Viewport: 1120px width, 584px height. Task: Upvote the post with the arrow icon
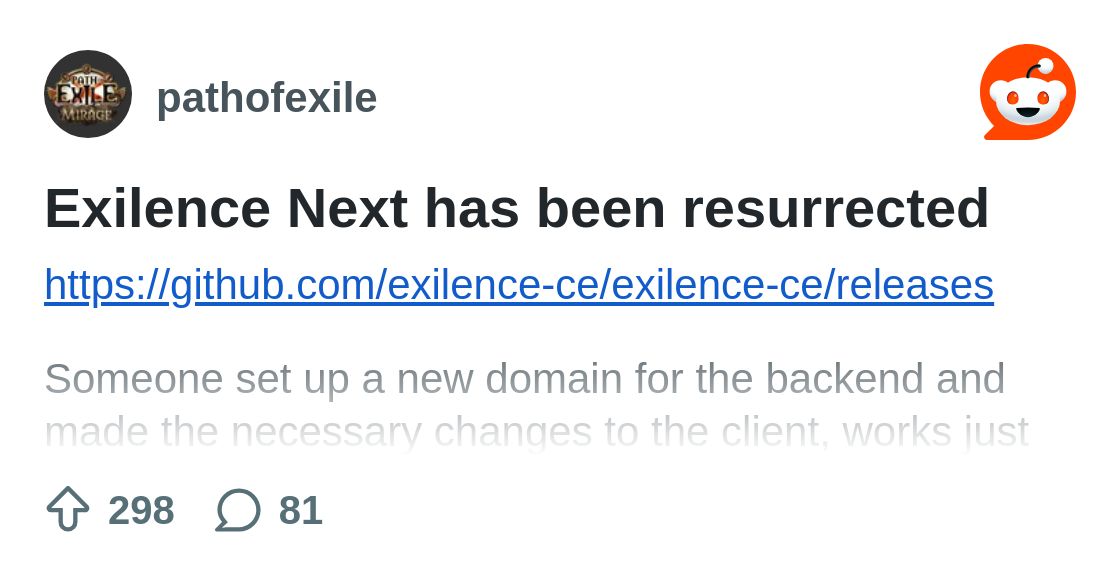(x=68, y=509)
